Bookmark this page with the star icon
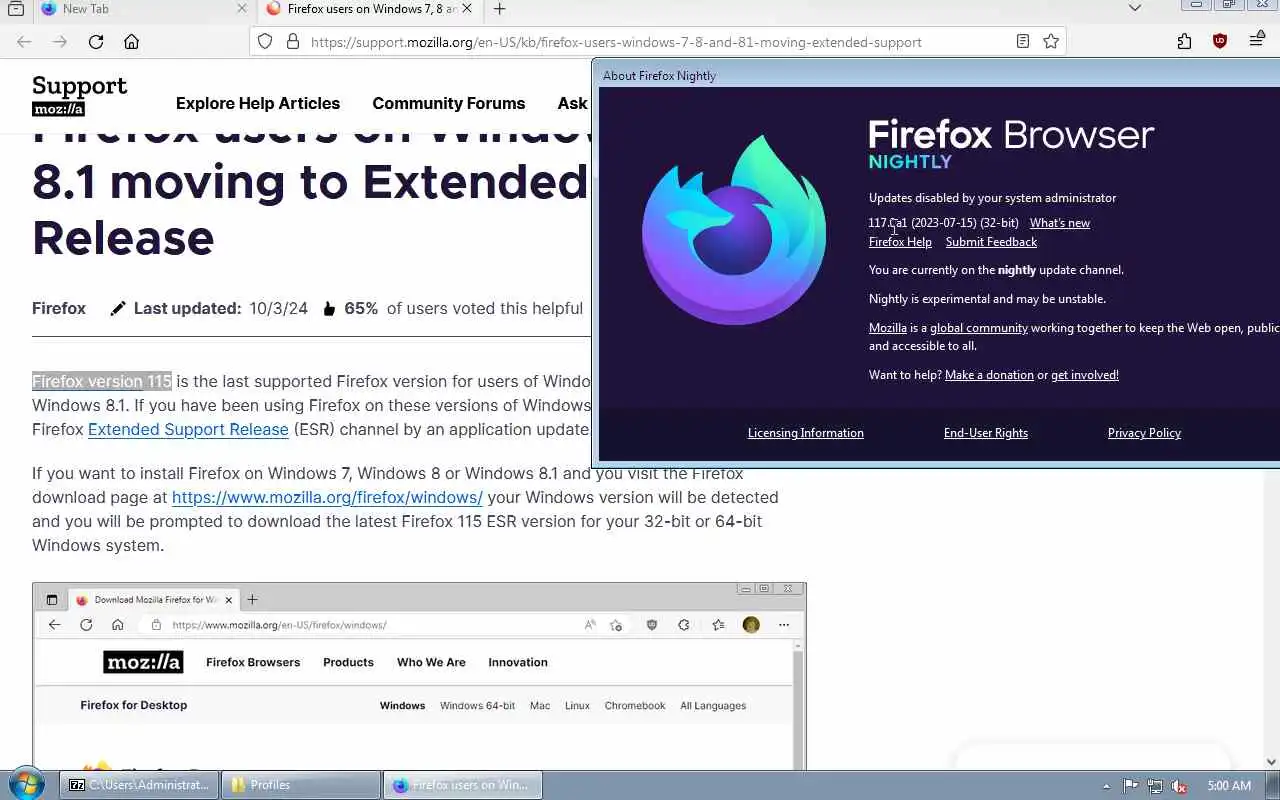The height and width of the screenshot is (800, 1280). click(x=1051, y=42)
